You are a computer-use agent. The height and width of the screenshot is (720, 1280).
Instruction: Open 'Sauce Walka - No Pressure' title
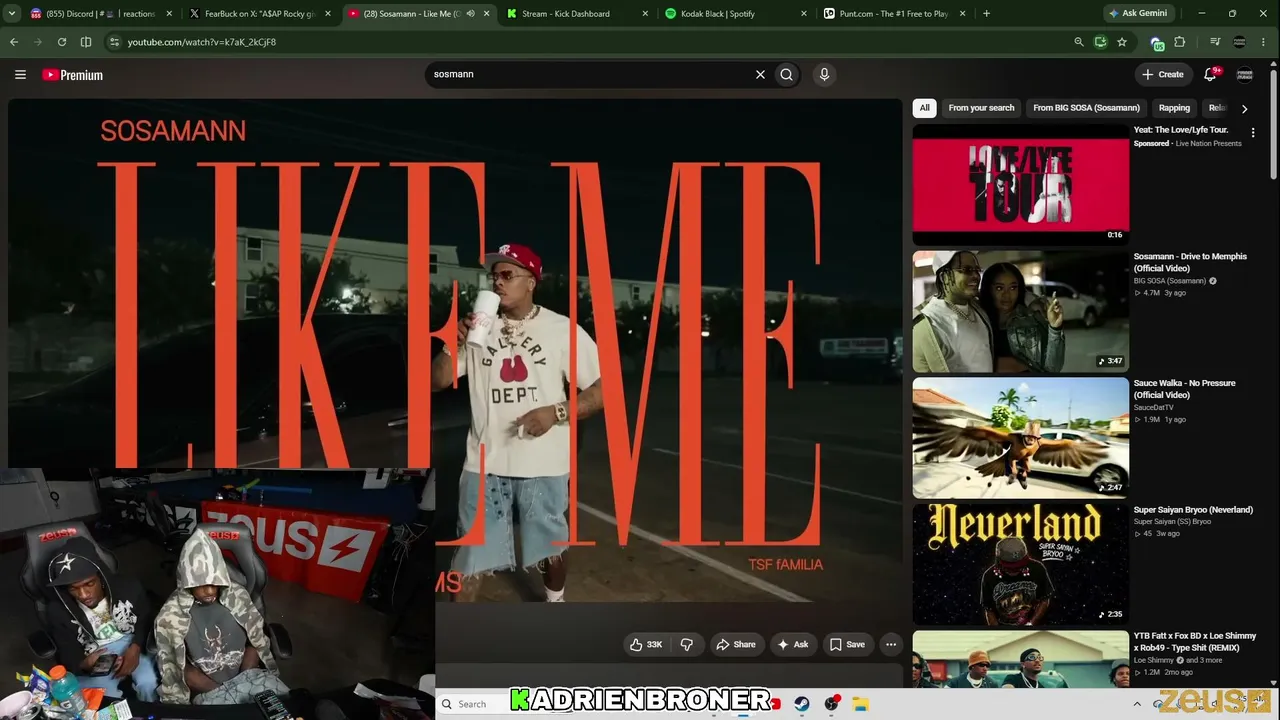click(1185, 389)
